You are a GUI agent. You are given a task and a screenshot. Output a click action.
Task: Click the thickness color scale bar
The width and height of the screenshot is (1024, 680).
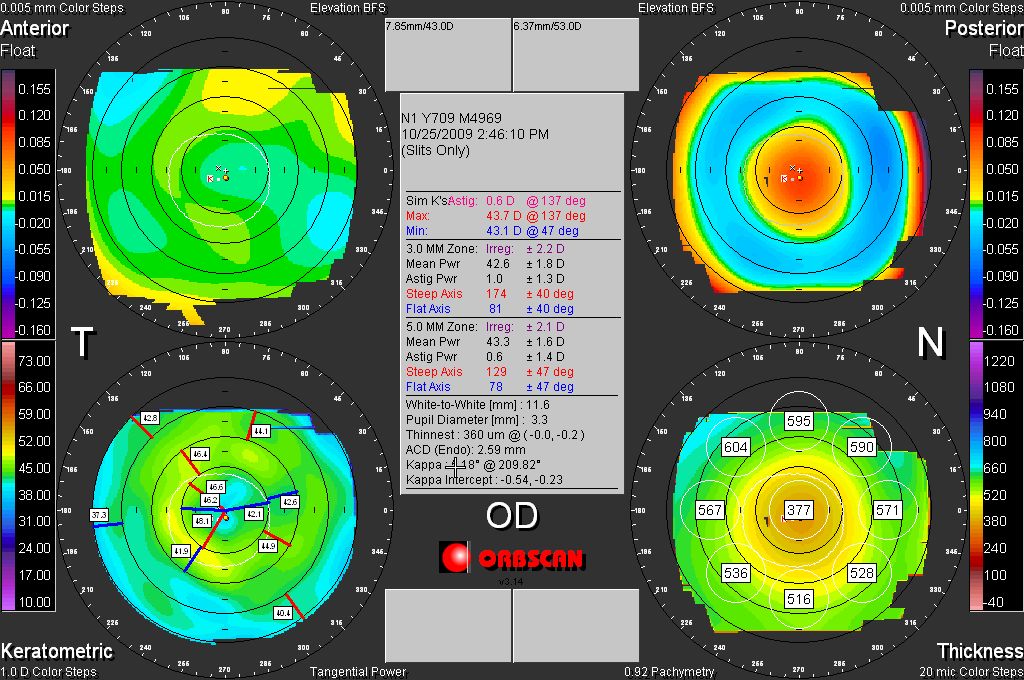click(x=977, y=475)
